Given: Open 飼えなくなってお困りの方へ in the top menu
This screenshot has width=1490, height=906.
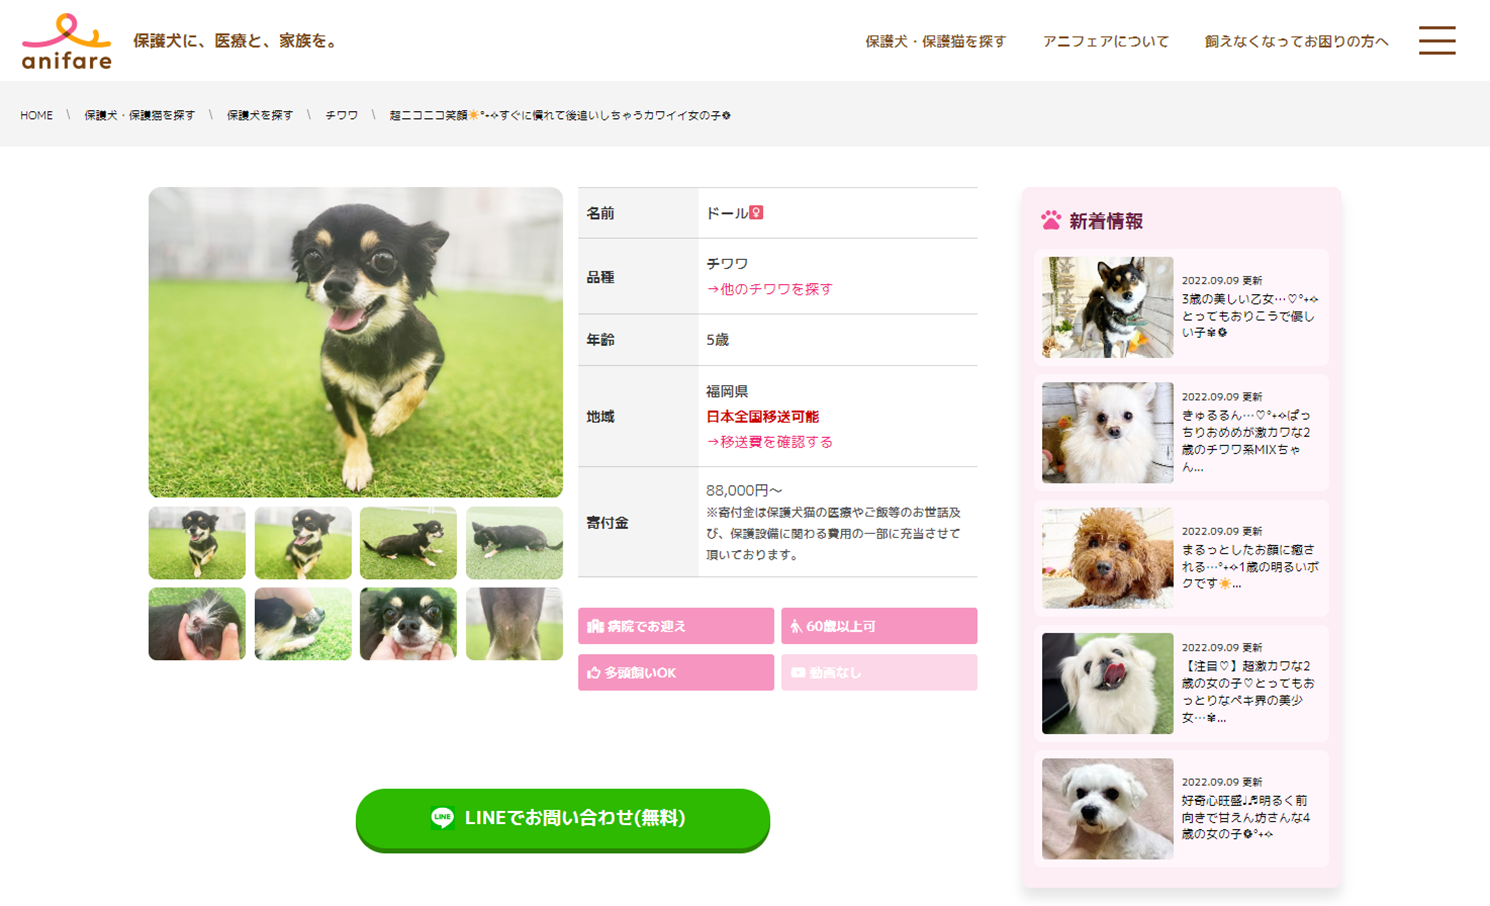Looking at the screenshot, I should coord(1296,41).
